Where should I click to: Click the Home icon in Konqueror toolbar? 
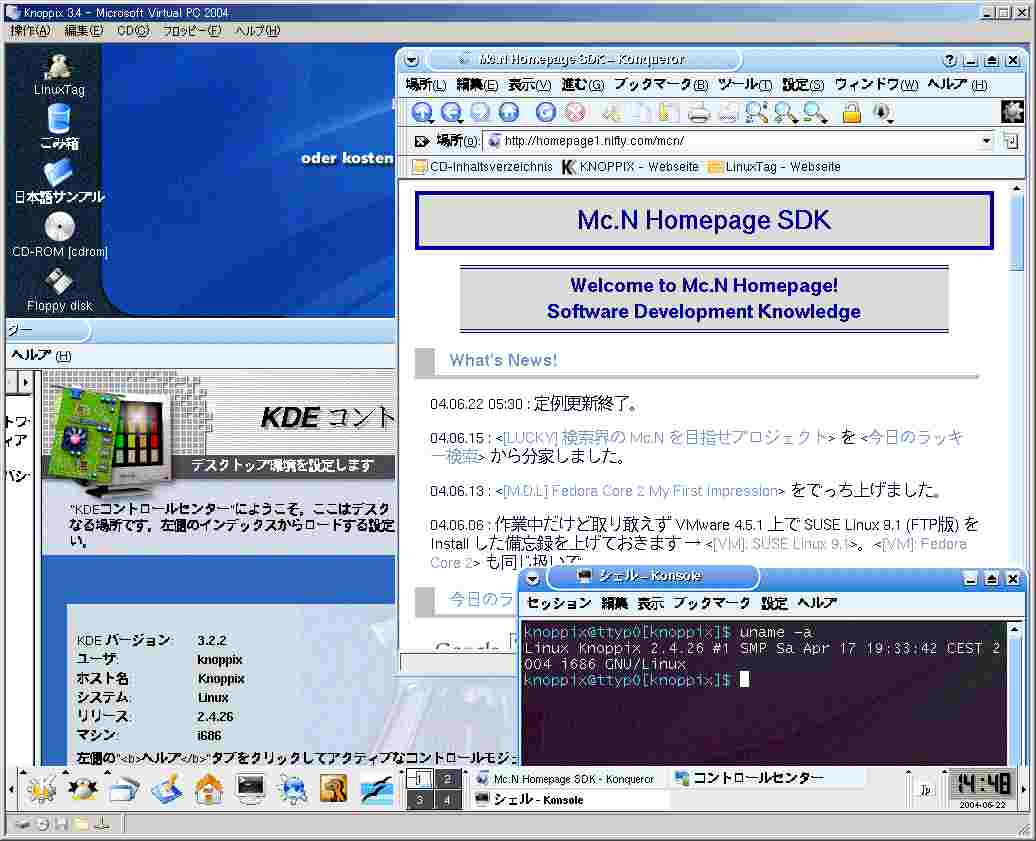click(509, 113)
